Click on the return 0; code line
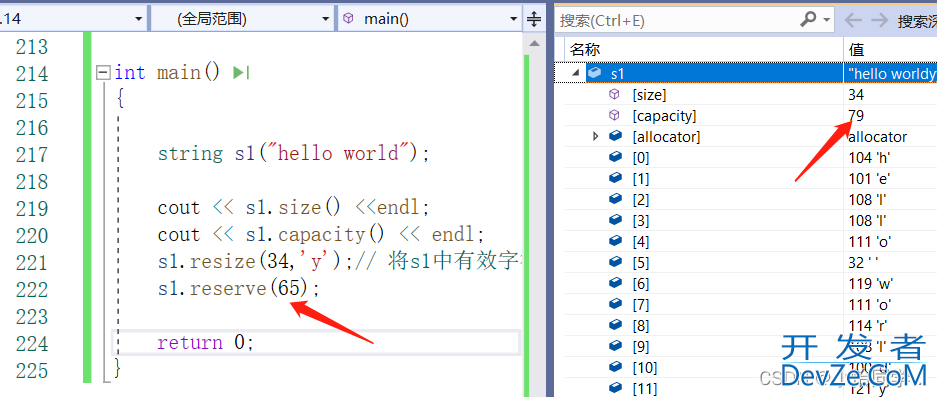This screenshot has height=397, width=937. [x=206, y=343]
